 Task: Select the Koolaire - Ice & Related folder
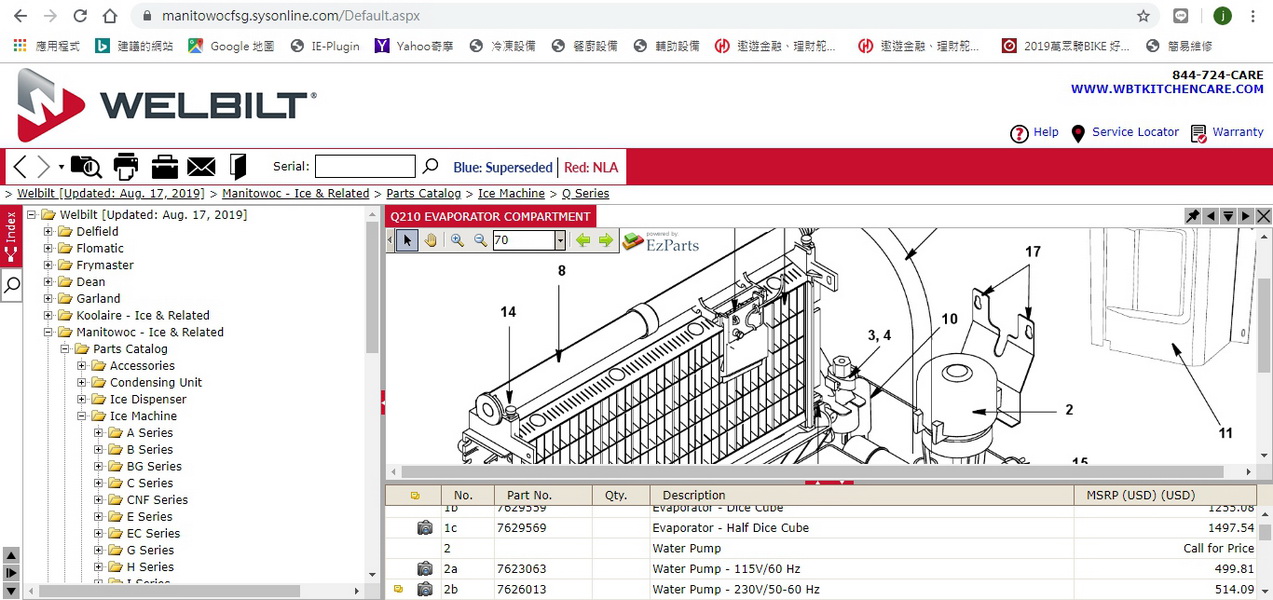[x=143, y=315]
